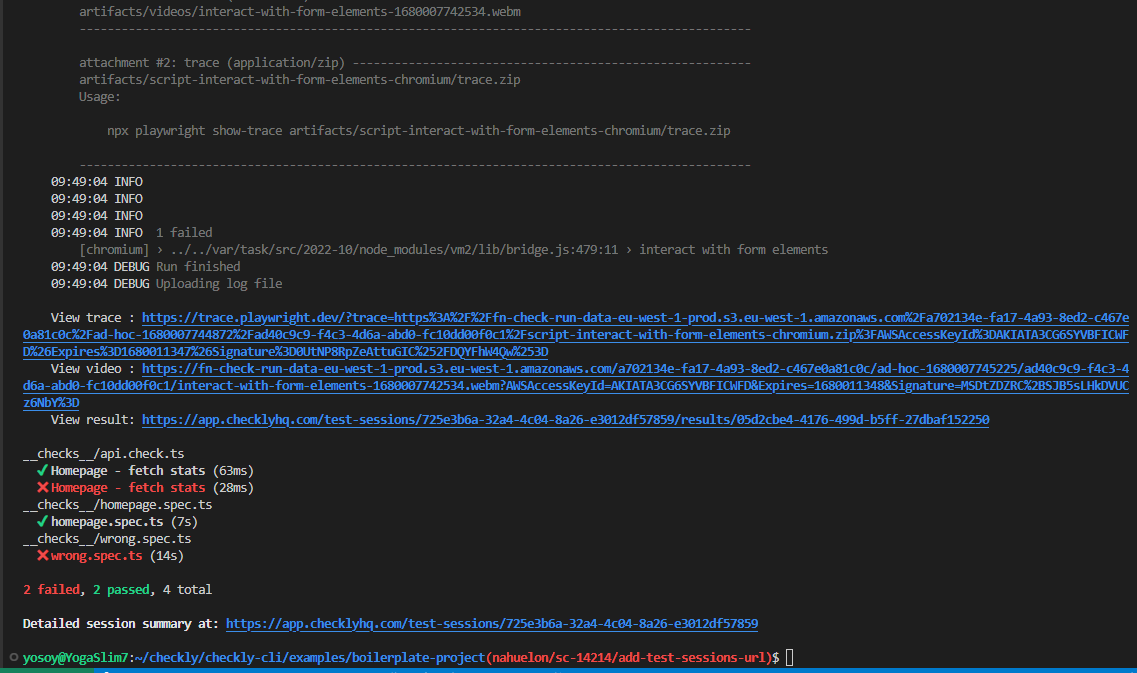Click the trace.zip artifacts path line
The height and width of the screenshot is (673, 1137).
coord(300,80)
